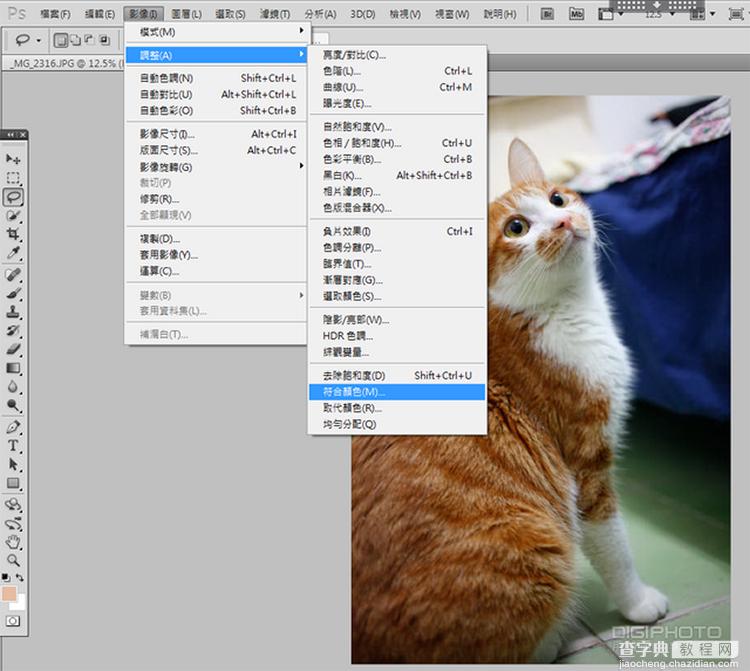Select the Hand tool

point(13,542)
